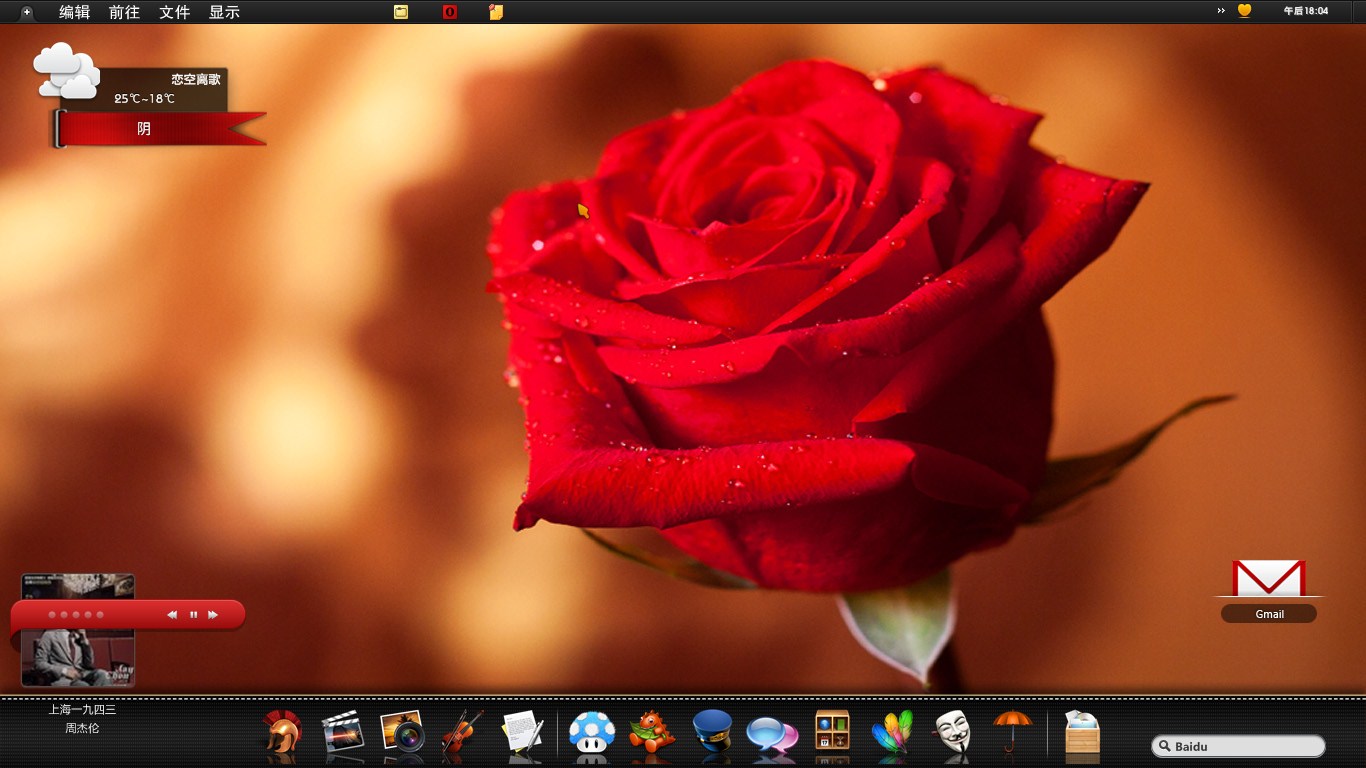This screenshot has height=768, width=1366.
Task: Launch the blue mushroom dock icon
Action: pos(592,732)
